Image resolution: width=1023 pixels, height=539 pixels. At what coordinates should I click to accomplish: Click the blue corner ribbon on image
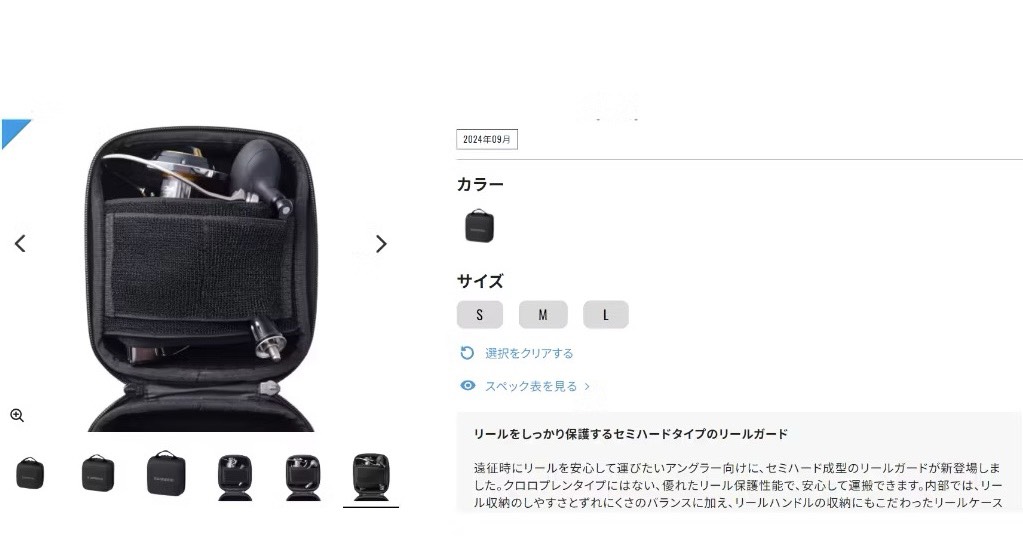click(14, 133)
